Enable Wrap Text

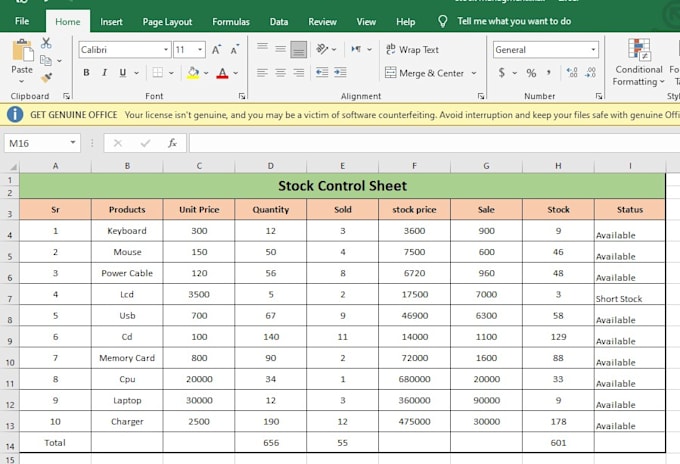(x=412, y=49)
